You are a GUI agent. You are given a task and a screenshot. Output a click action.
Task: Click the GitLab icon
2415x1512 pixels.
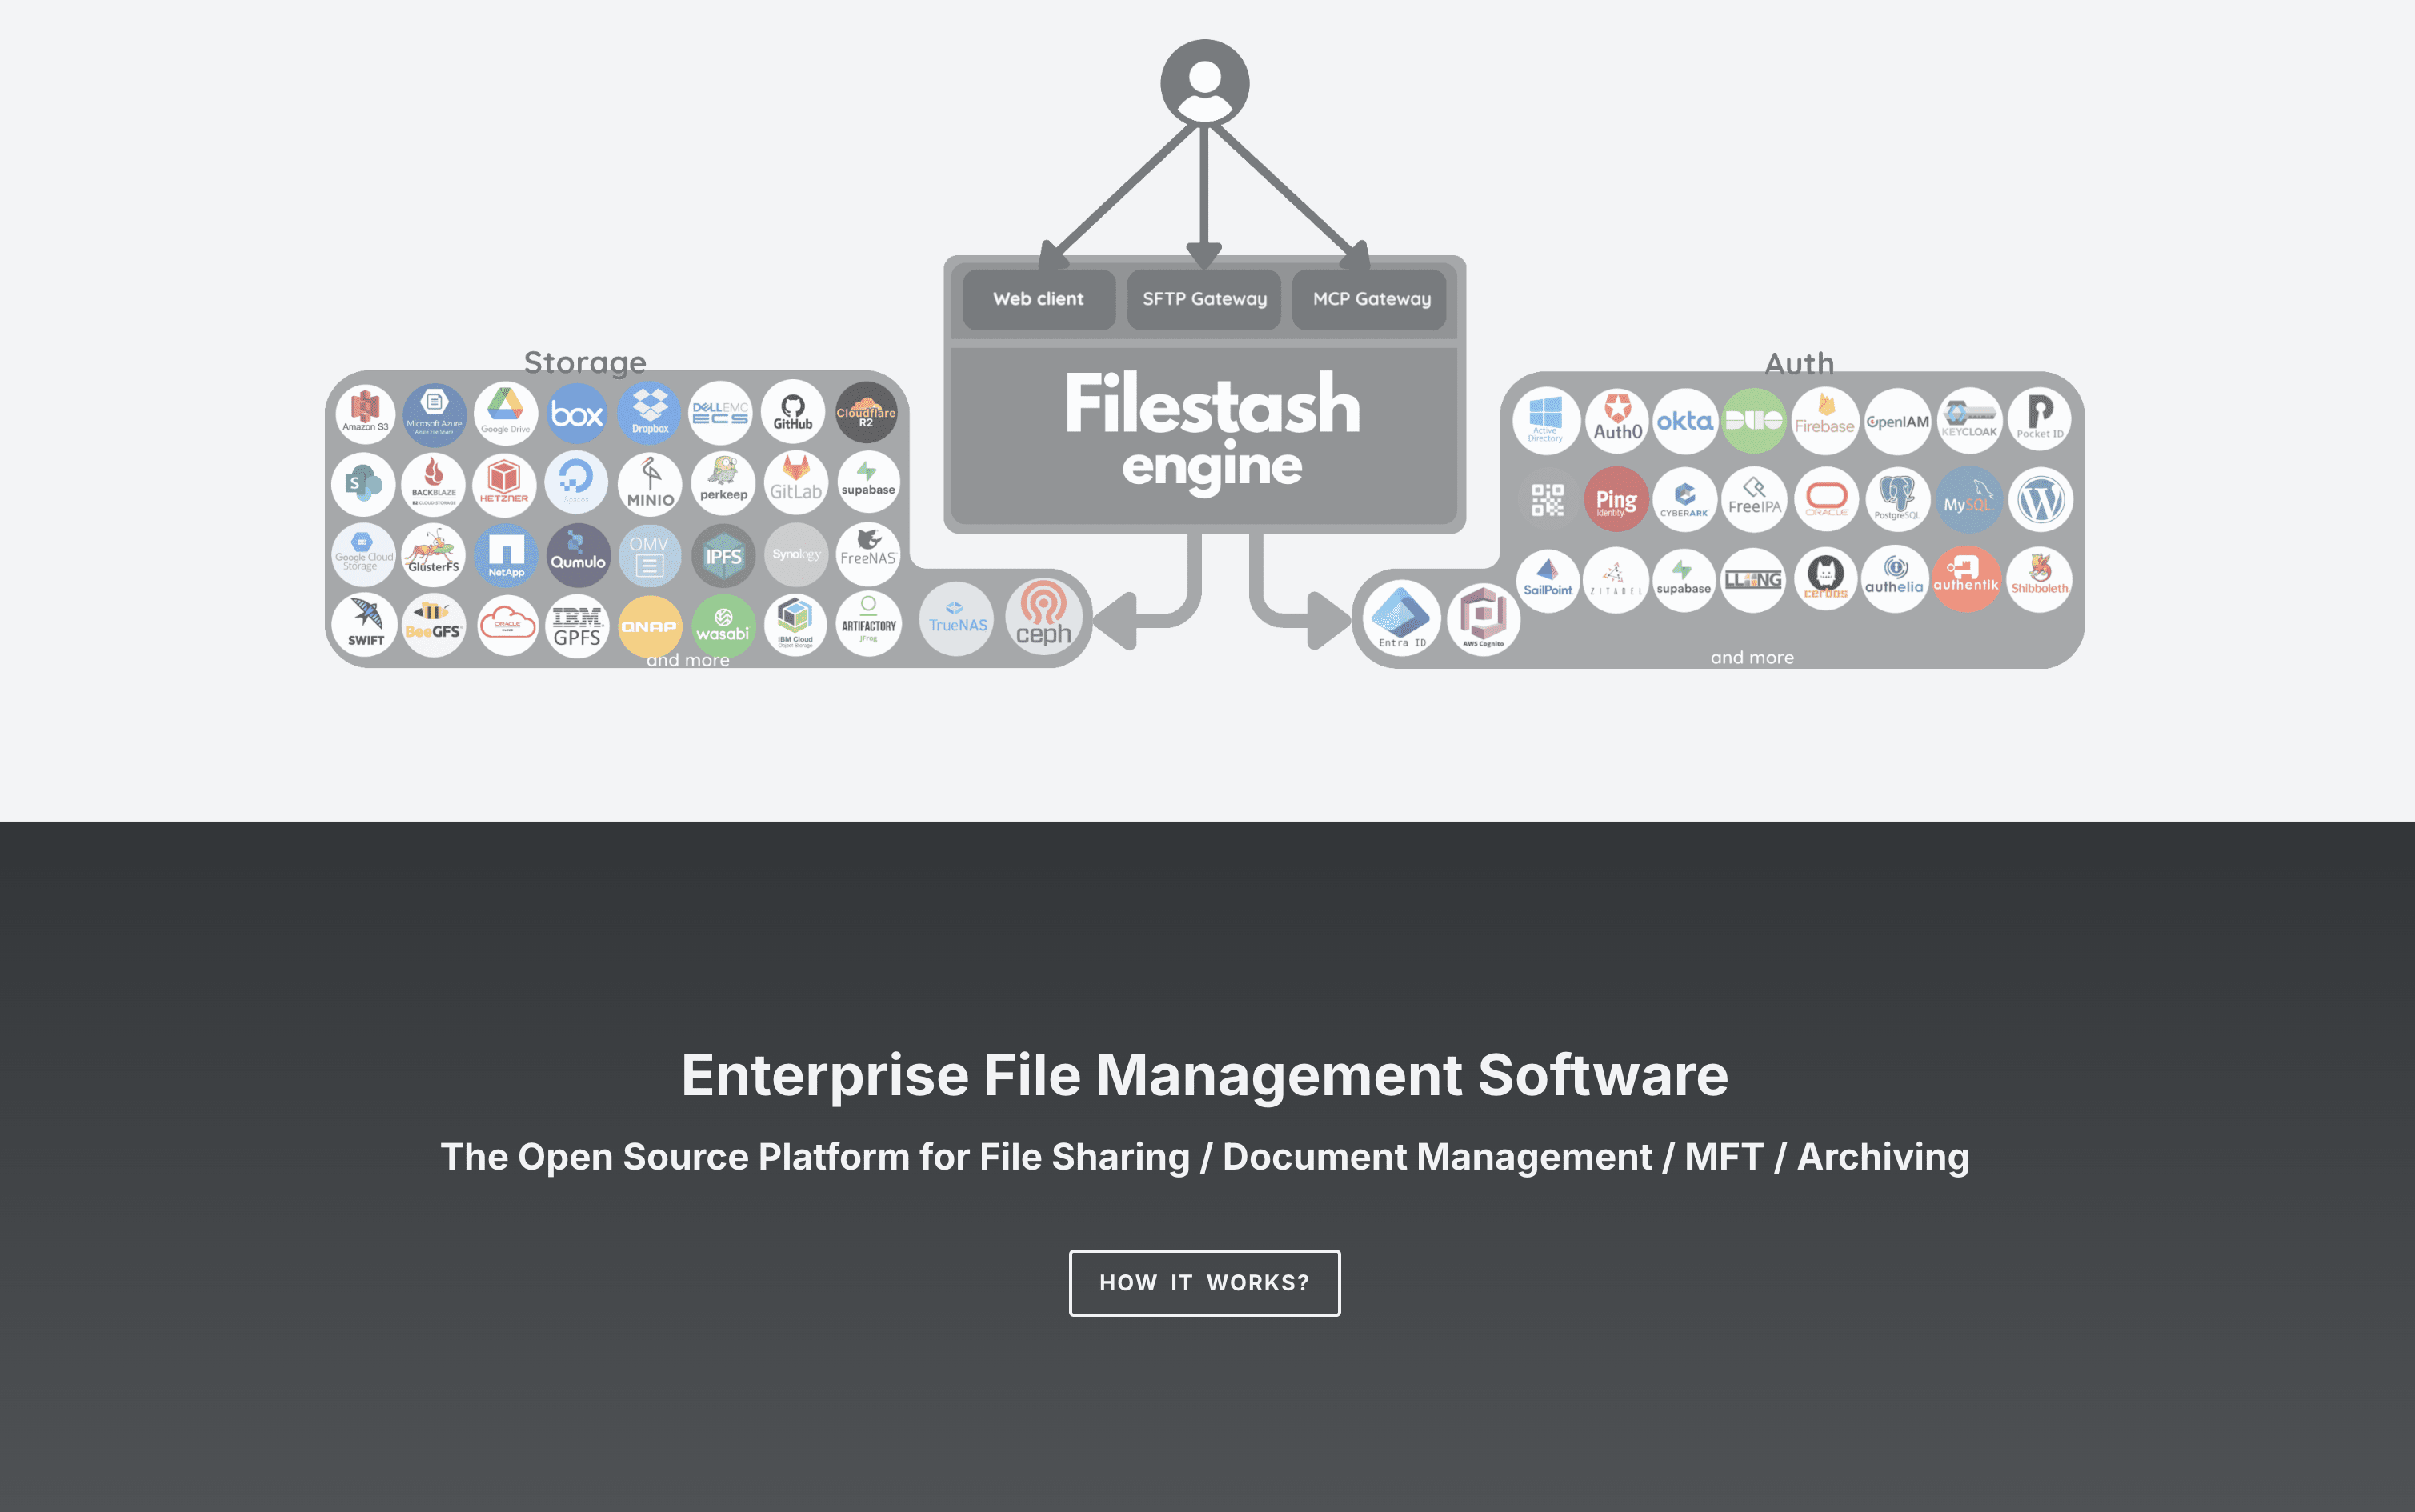[796, 484]
